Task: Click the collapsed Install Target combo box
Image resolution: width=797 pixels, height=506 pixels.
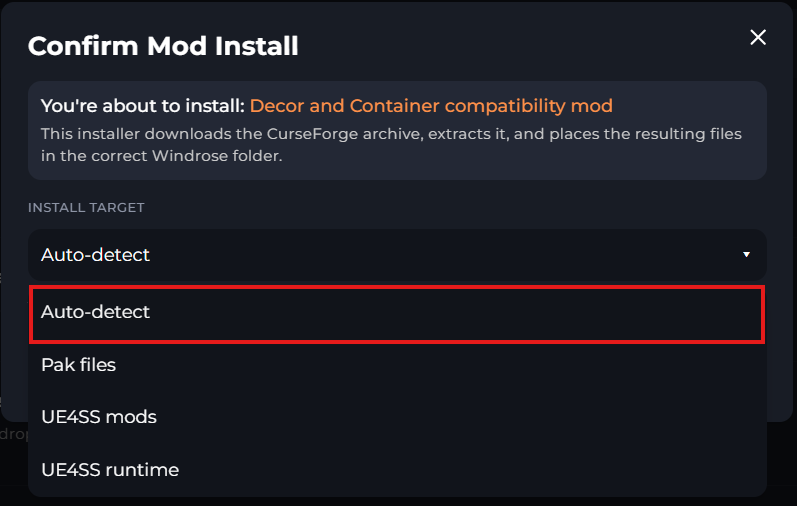Action: [x=397, y=255]
